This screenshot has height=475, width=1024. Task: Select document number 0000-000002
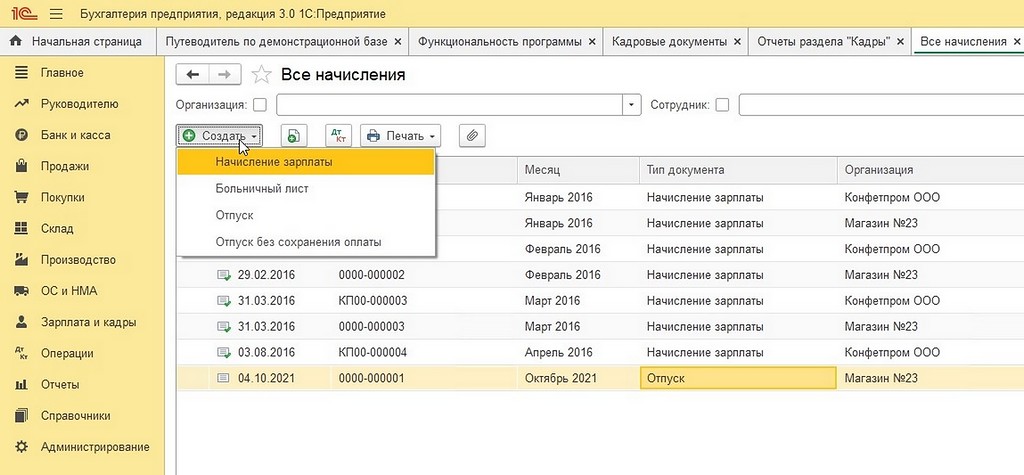point(371,275)
